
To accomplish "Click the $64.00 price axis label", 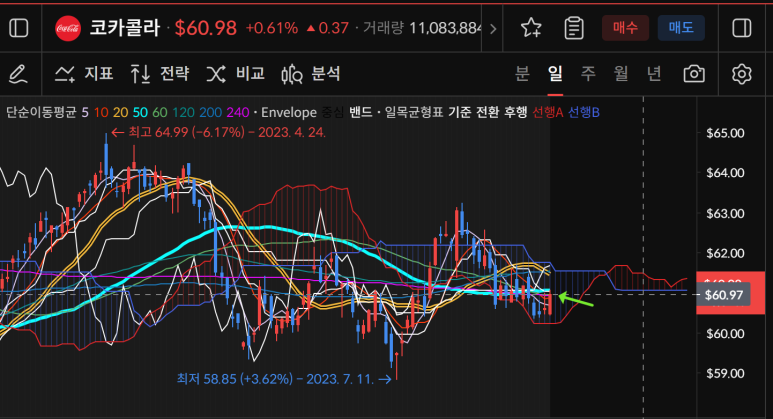I will tap(725, 173).
